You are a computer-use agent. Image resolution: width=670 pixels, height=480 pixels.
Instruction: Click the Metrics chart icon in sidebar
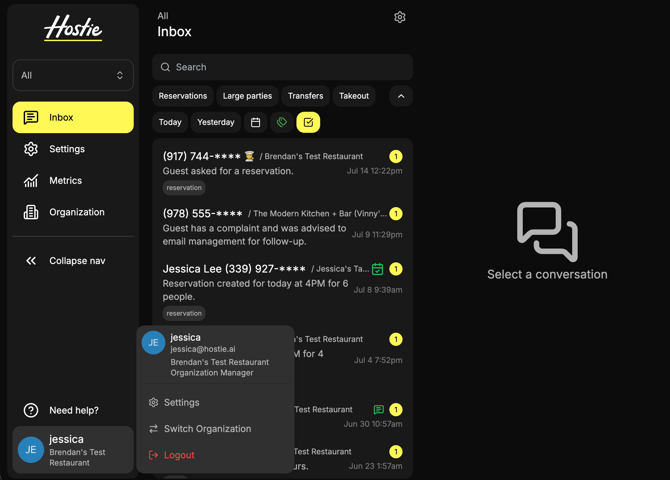[31, 181]
